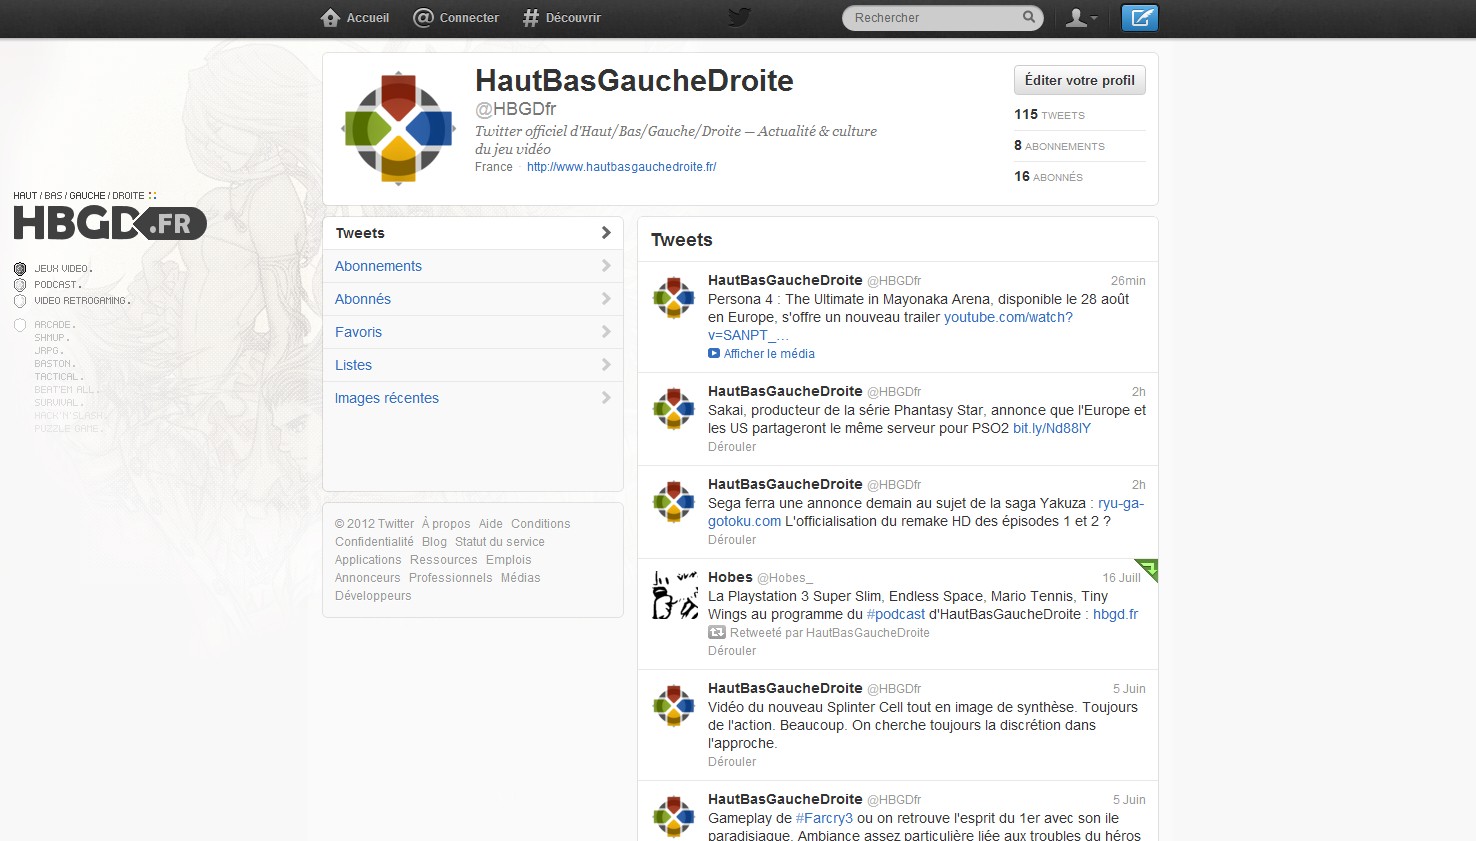Click the Éditer votre profil button
Screen dimensions: 1476x841
click(x=1080, y=80)
